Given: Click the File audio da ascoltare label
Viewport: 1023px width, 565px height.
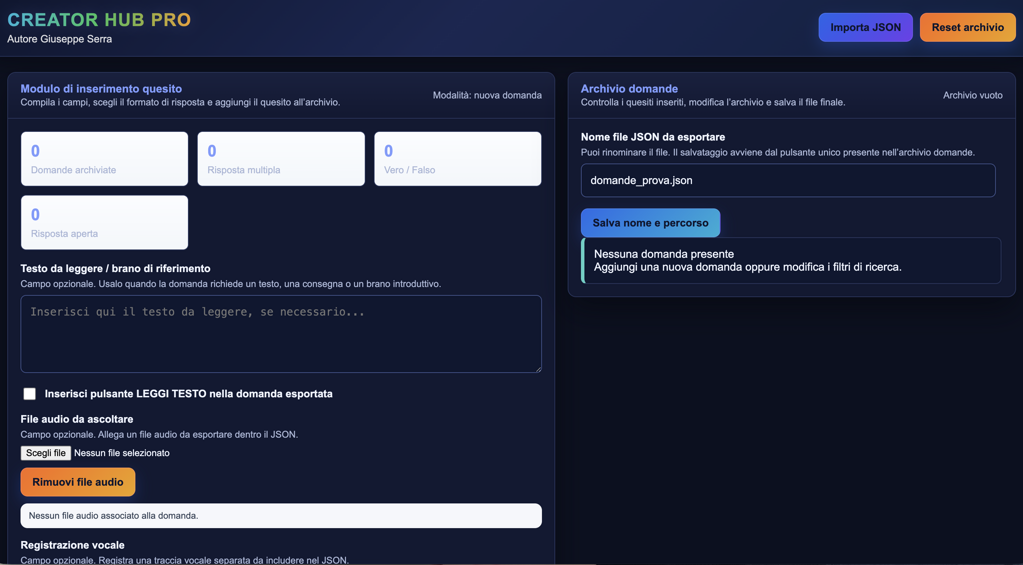Looking at the screenshot, I should 77,419.
